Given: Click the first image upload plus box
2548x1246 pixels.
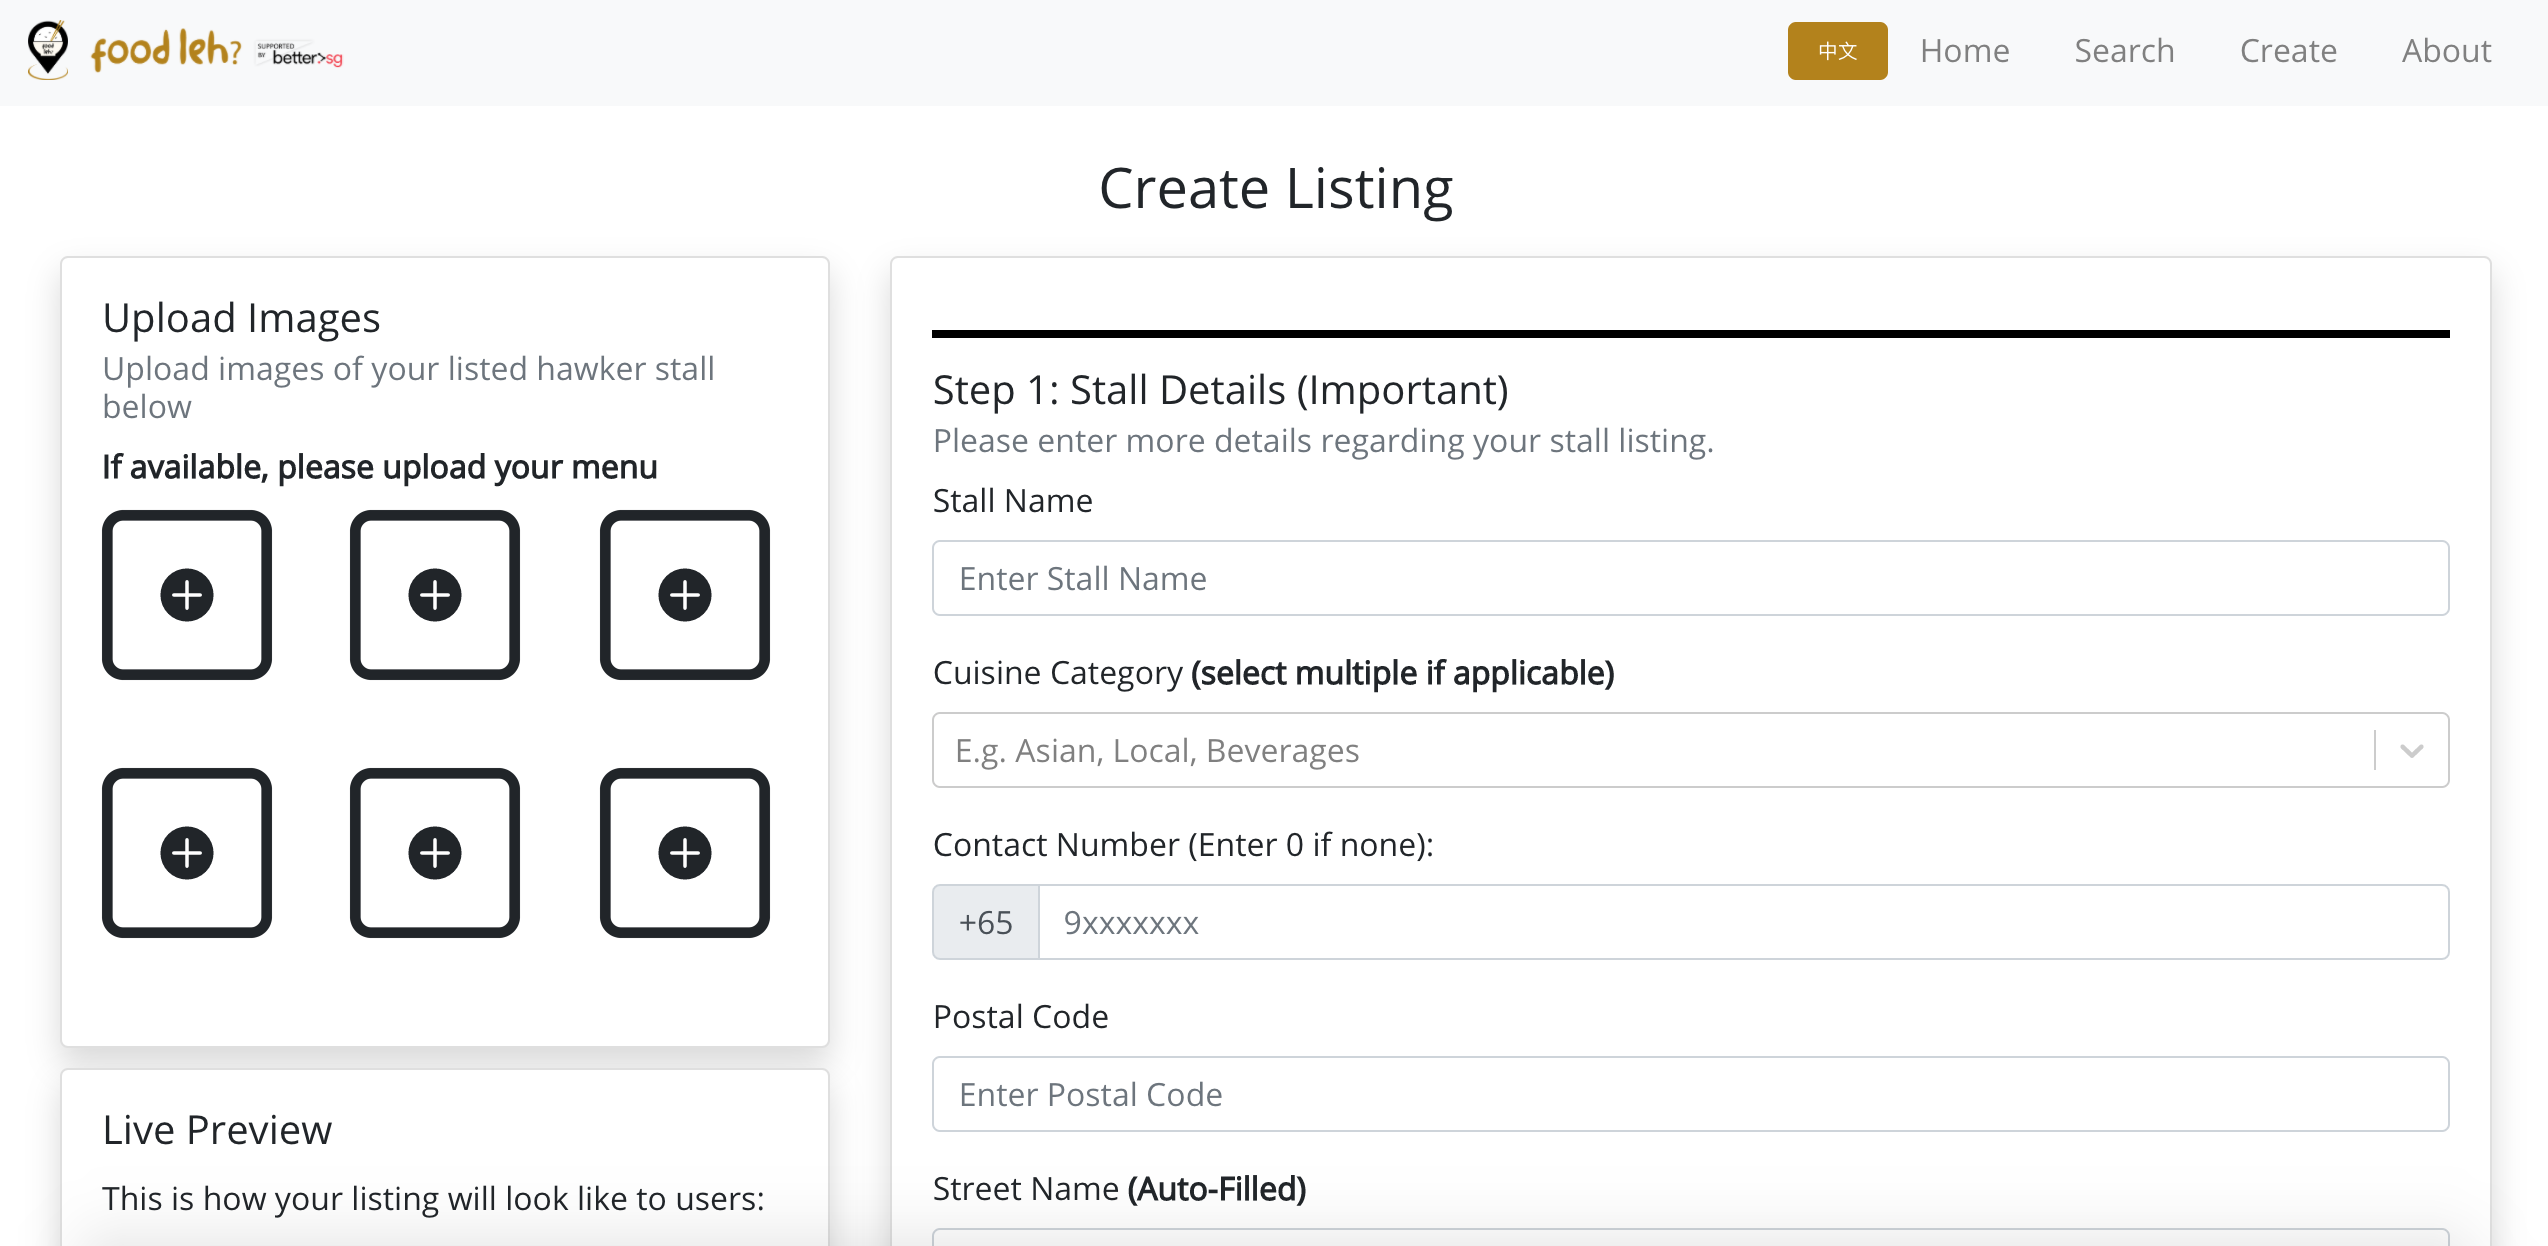Looking at the screenshot, I should pos(187,595).
